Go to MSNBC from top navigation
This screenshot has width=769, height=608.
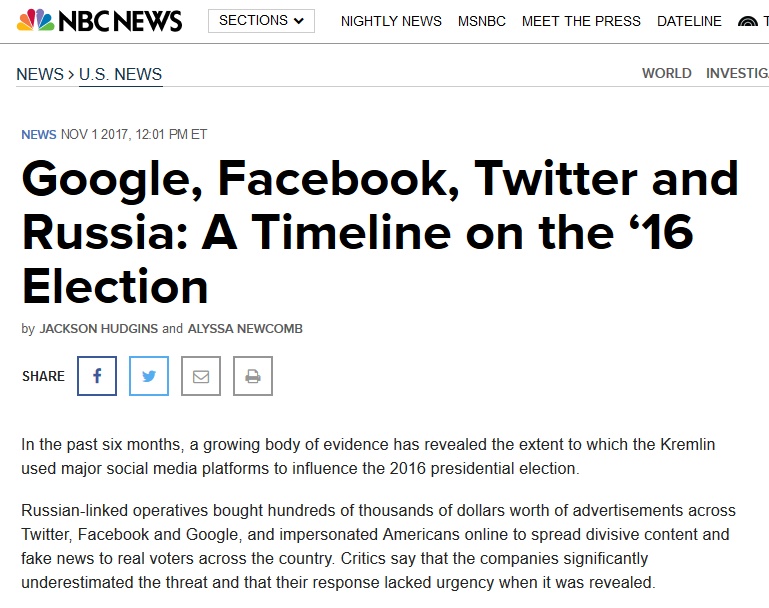pyautogui.click(x=482, y=21)
